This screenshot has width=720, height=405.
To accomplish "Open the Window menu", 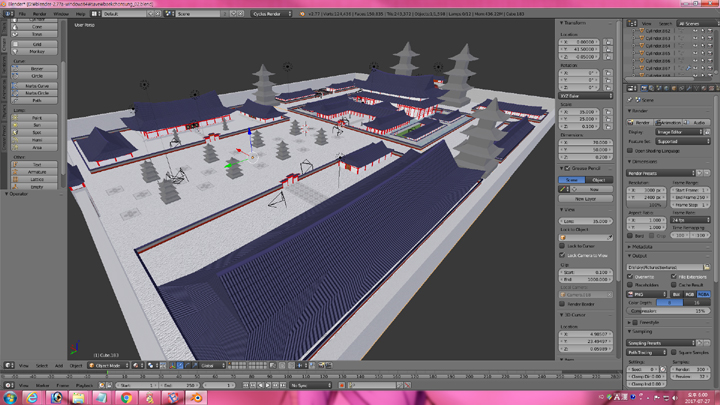I will [x=61, y=14].
